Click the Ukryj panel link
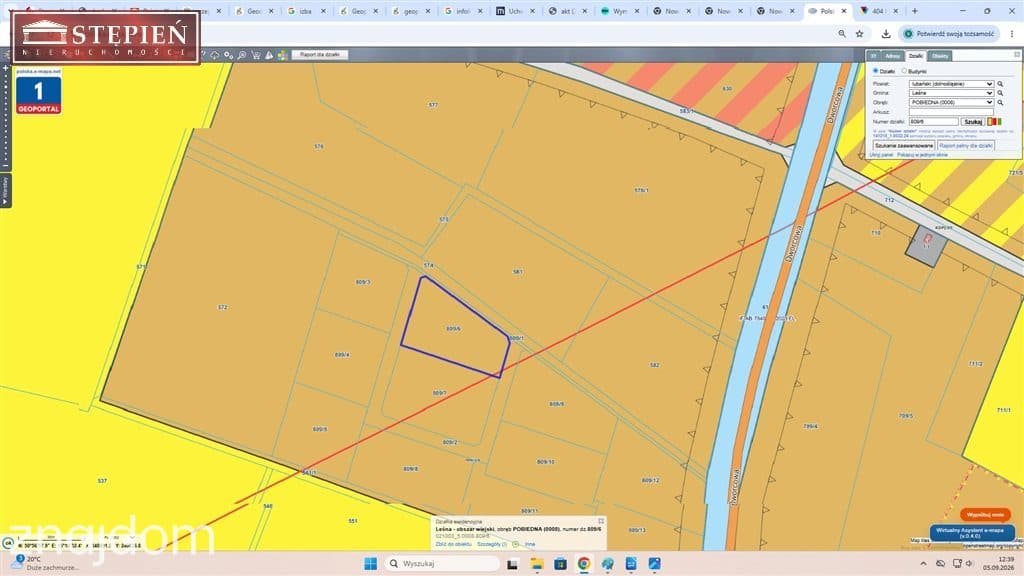This screenshot has height=576, width=1024. 881,155
